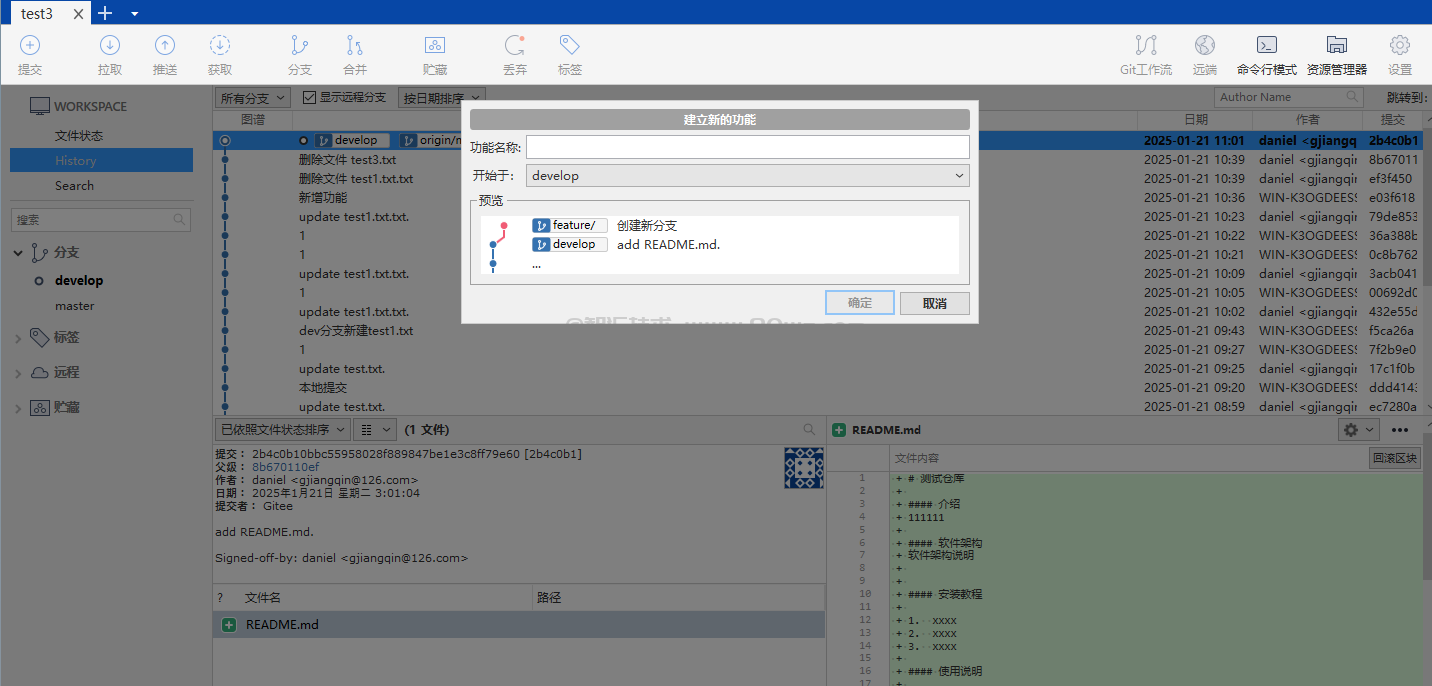Select History in the WORKSPACE sidebar
The image size is (1432, 686).
76,161
